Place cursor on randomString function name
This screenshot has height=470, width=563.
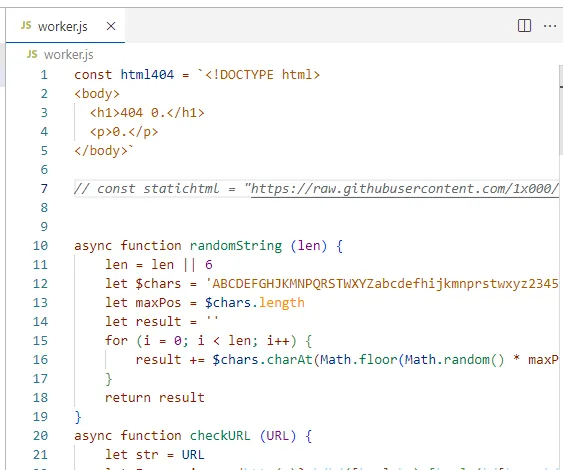(236, 246)
